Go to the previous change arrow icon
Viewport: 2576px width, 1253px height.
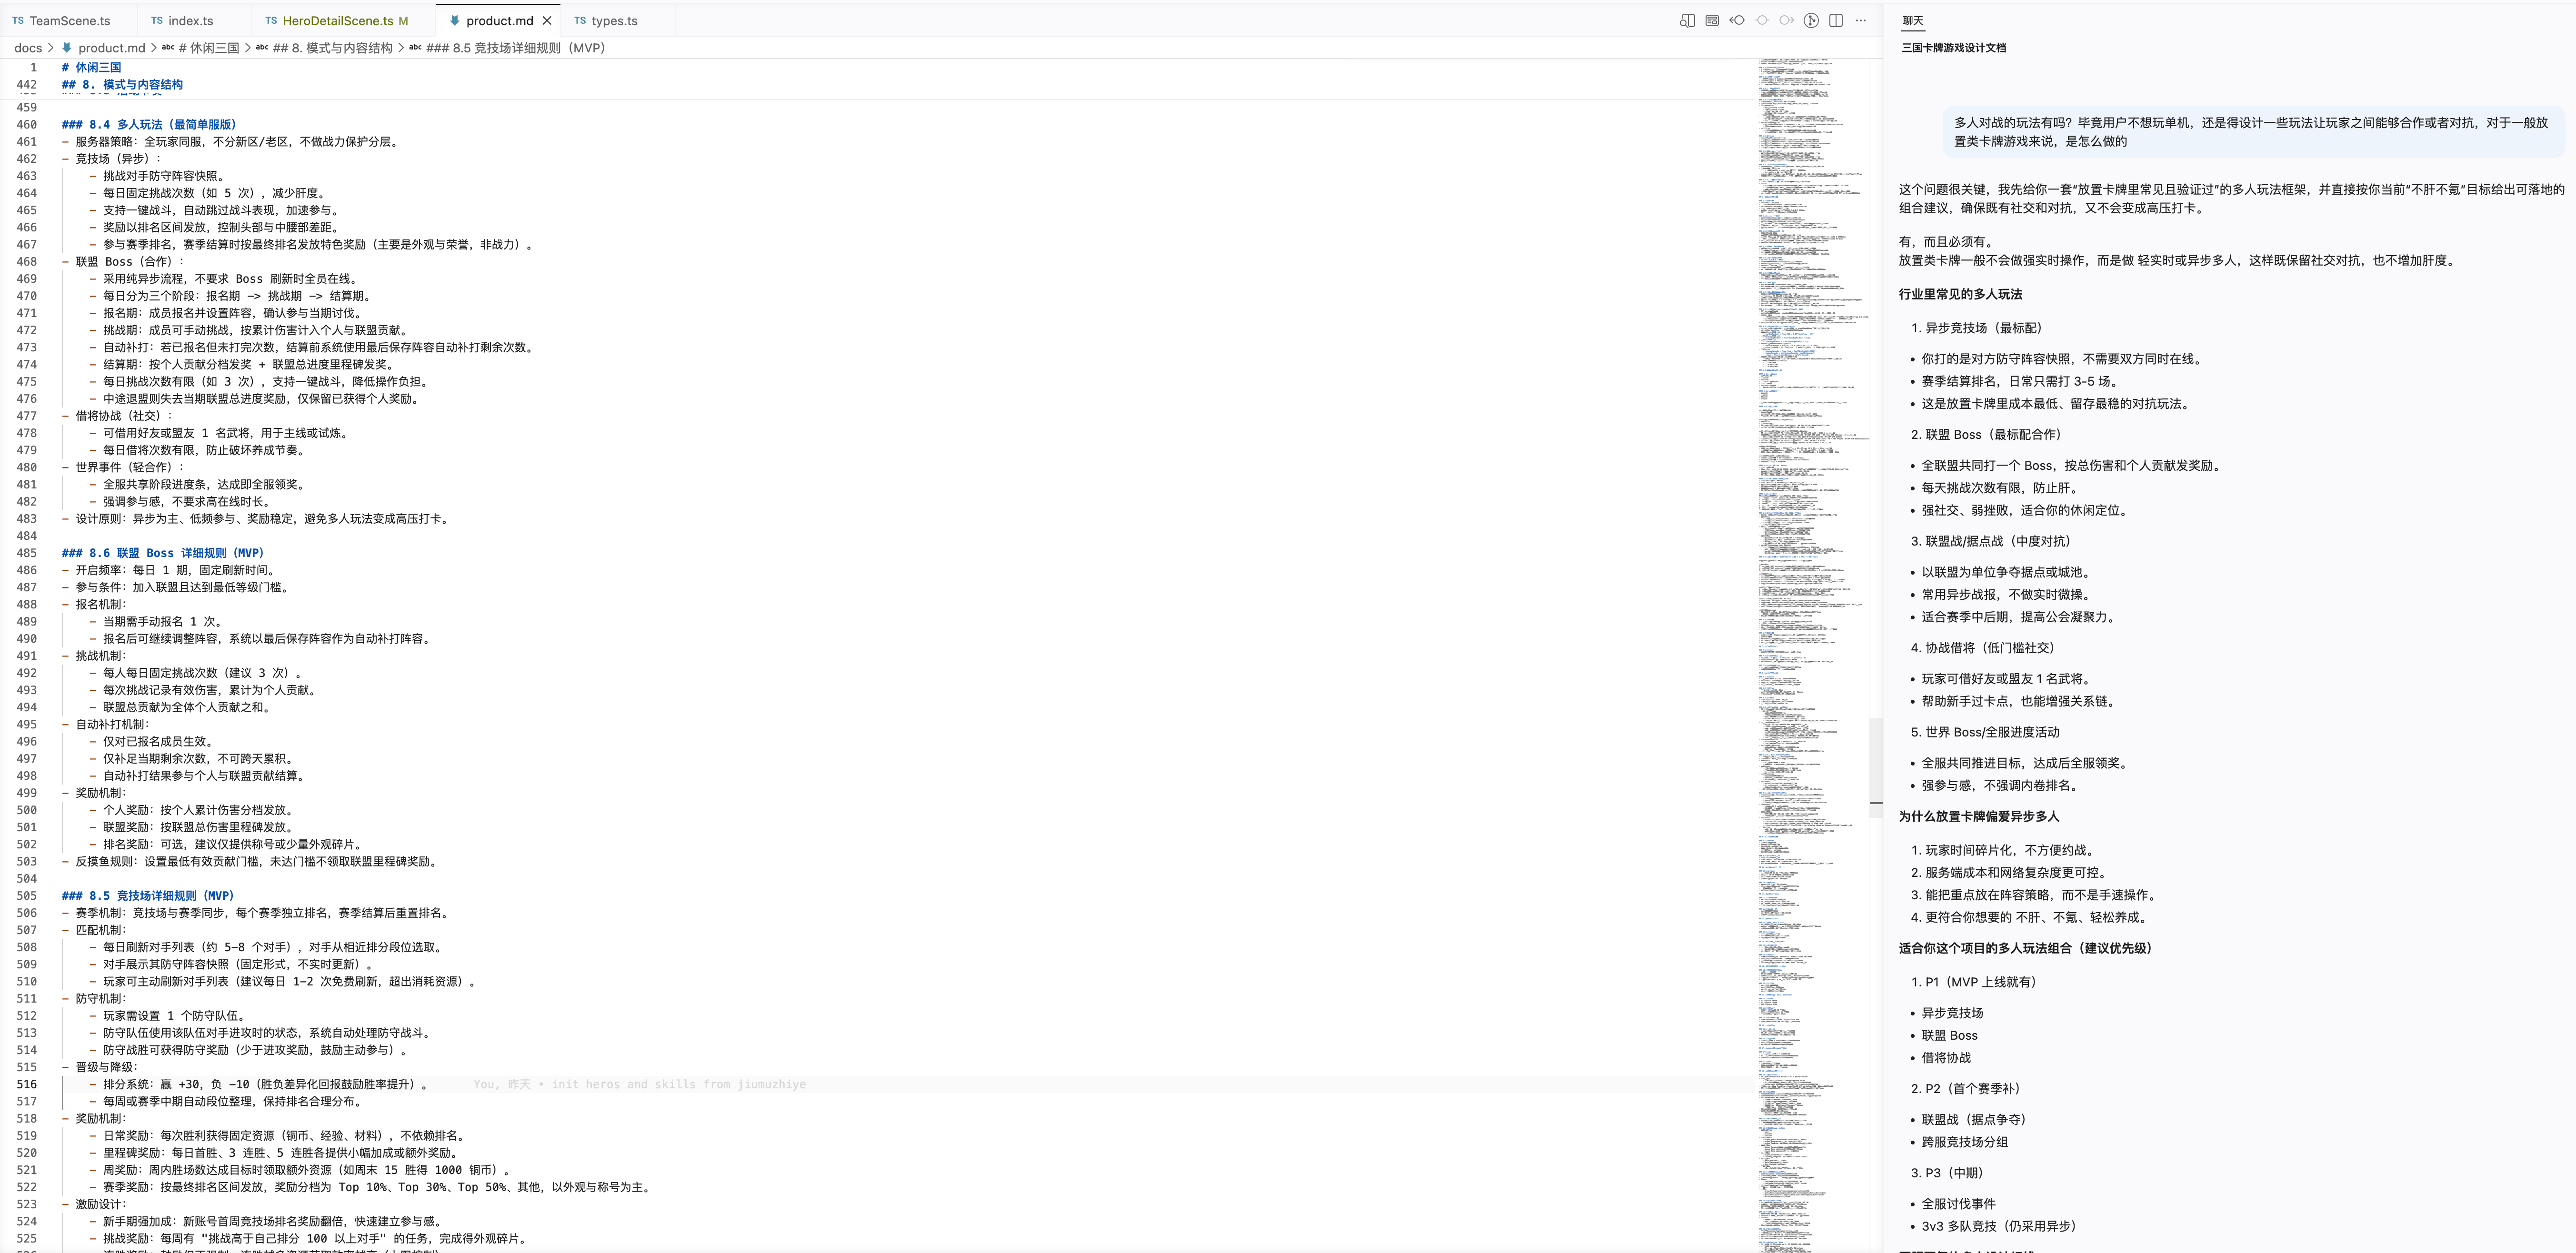pos(1737,20)
